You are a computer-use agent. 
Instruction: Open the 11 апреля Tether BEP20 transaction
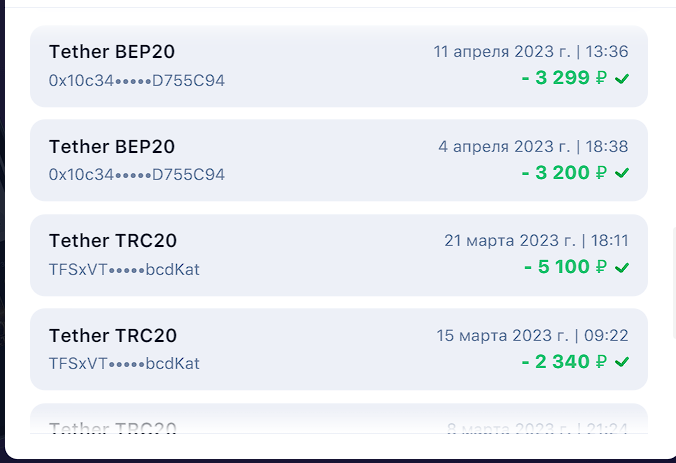(339, 66)
